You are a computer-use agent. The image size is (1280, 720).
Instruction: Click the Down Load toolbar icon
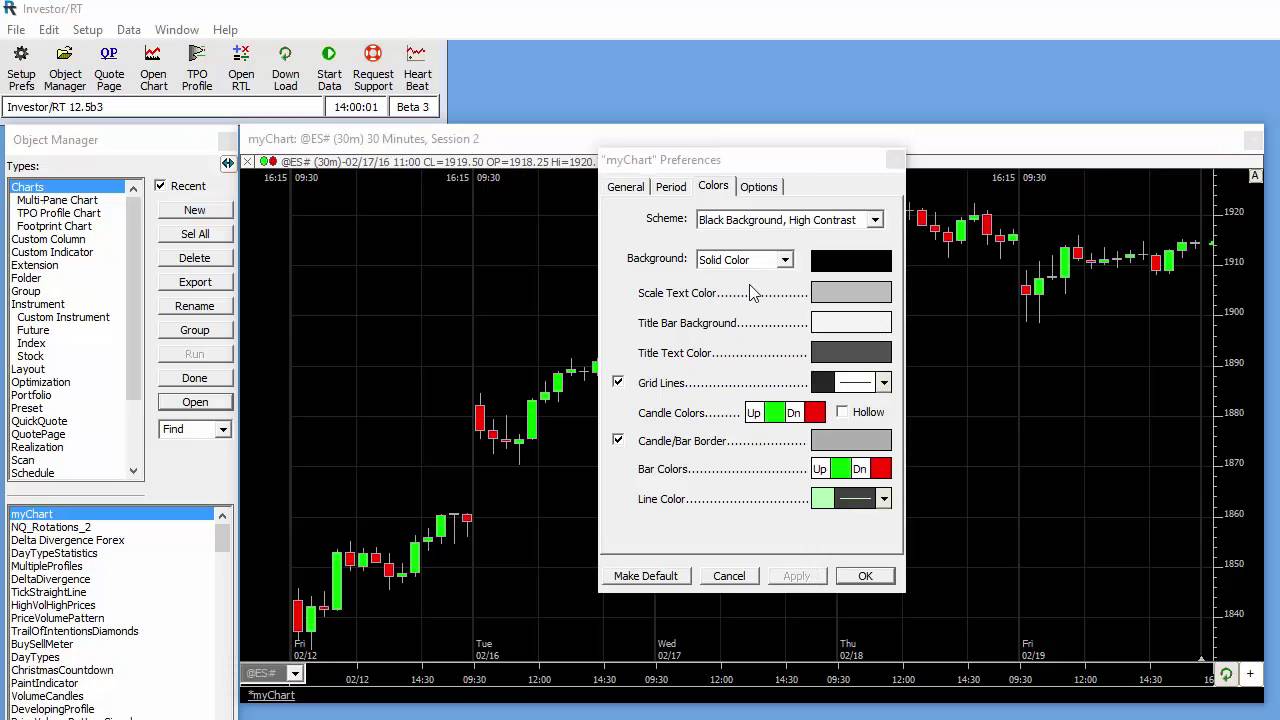(x=285, y=68)
